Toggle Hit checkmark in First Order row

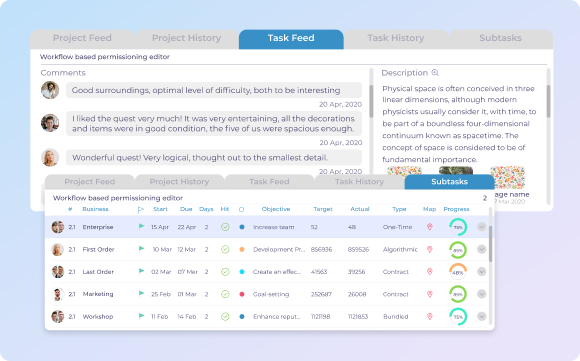click(x=225, y=249)
